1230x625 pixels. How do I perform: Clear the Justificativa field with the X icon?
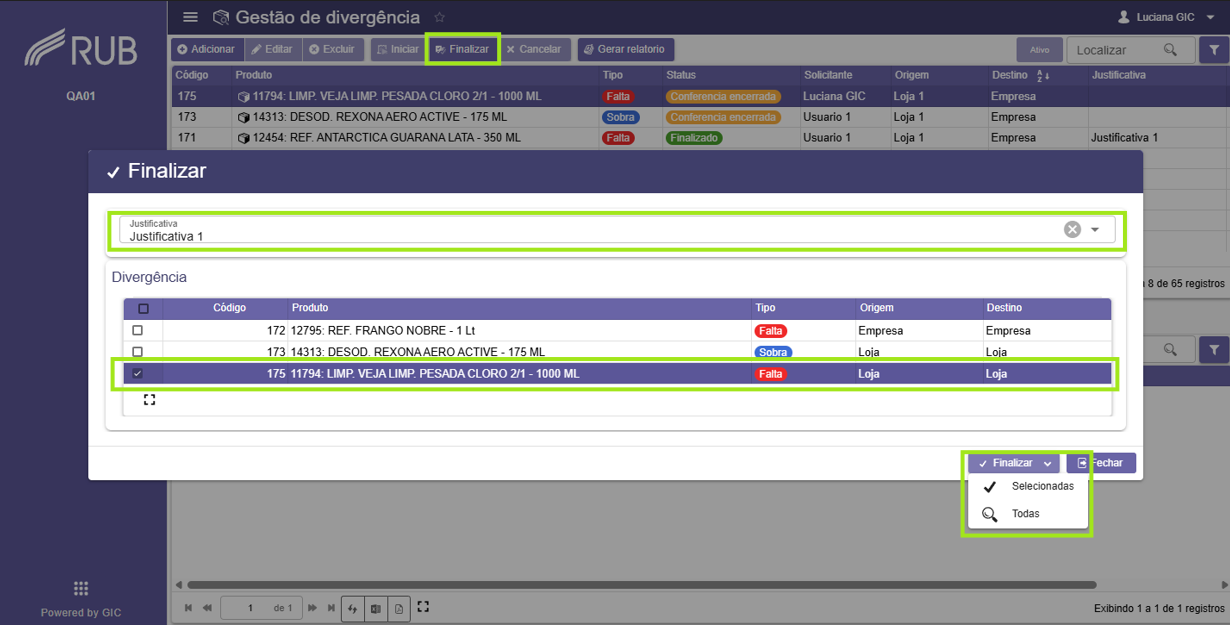click(x=1072, y=229)
